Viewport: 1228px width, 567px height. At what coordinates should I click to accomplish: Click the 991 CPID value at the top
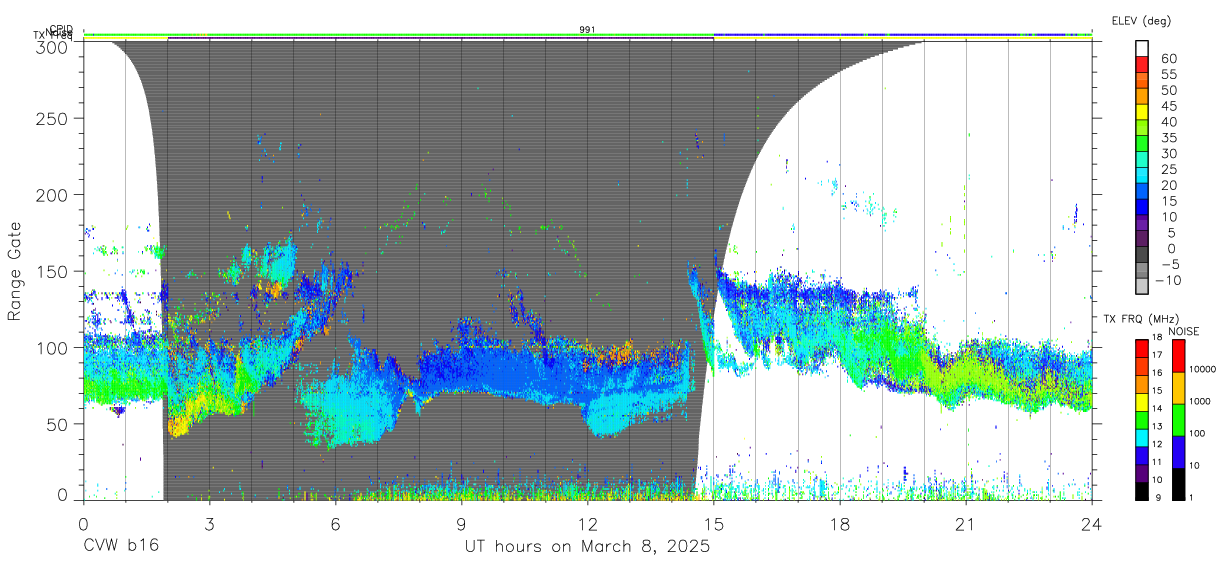tap(588, 30)
